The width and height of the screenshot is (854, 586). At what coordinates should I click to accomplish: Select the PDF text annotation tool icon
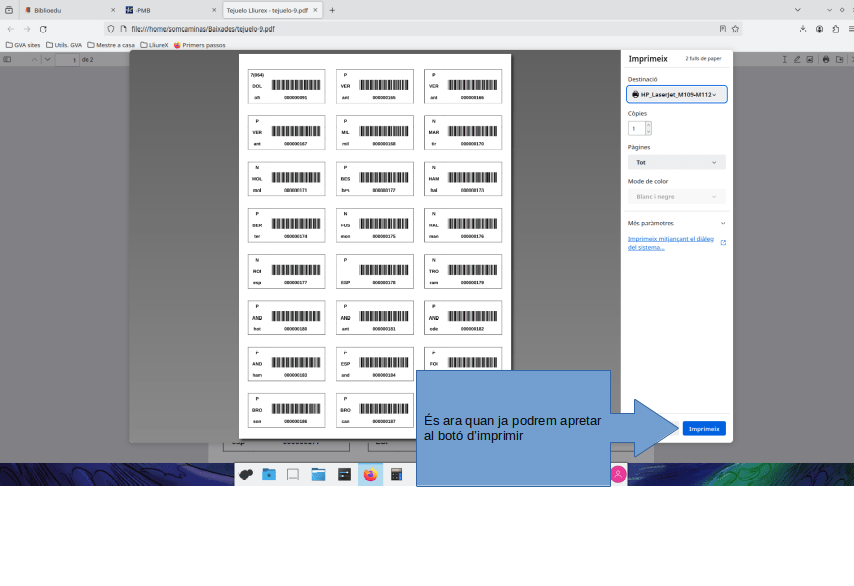784,59
